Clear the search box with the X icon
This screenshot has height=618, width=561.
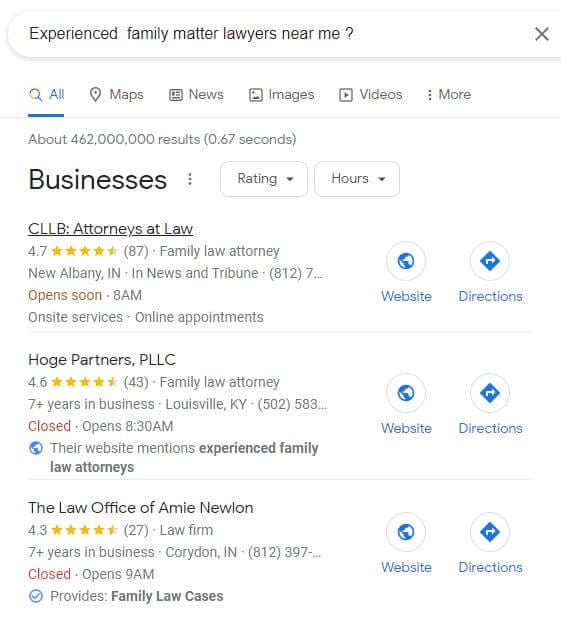click(x=542, y=34)
